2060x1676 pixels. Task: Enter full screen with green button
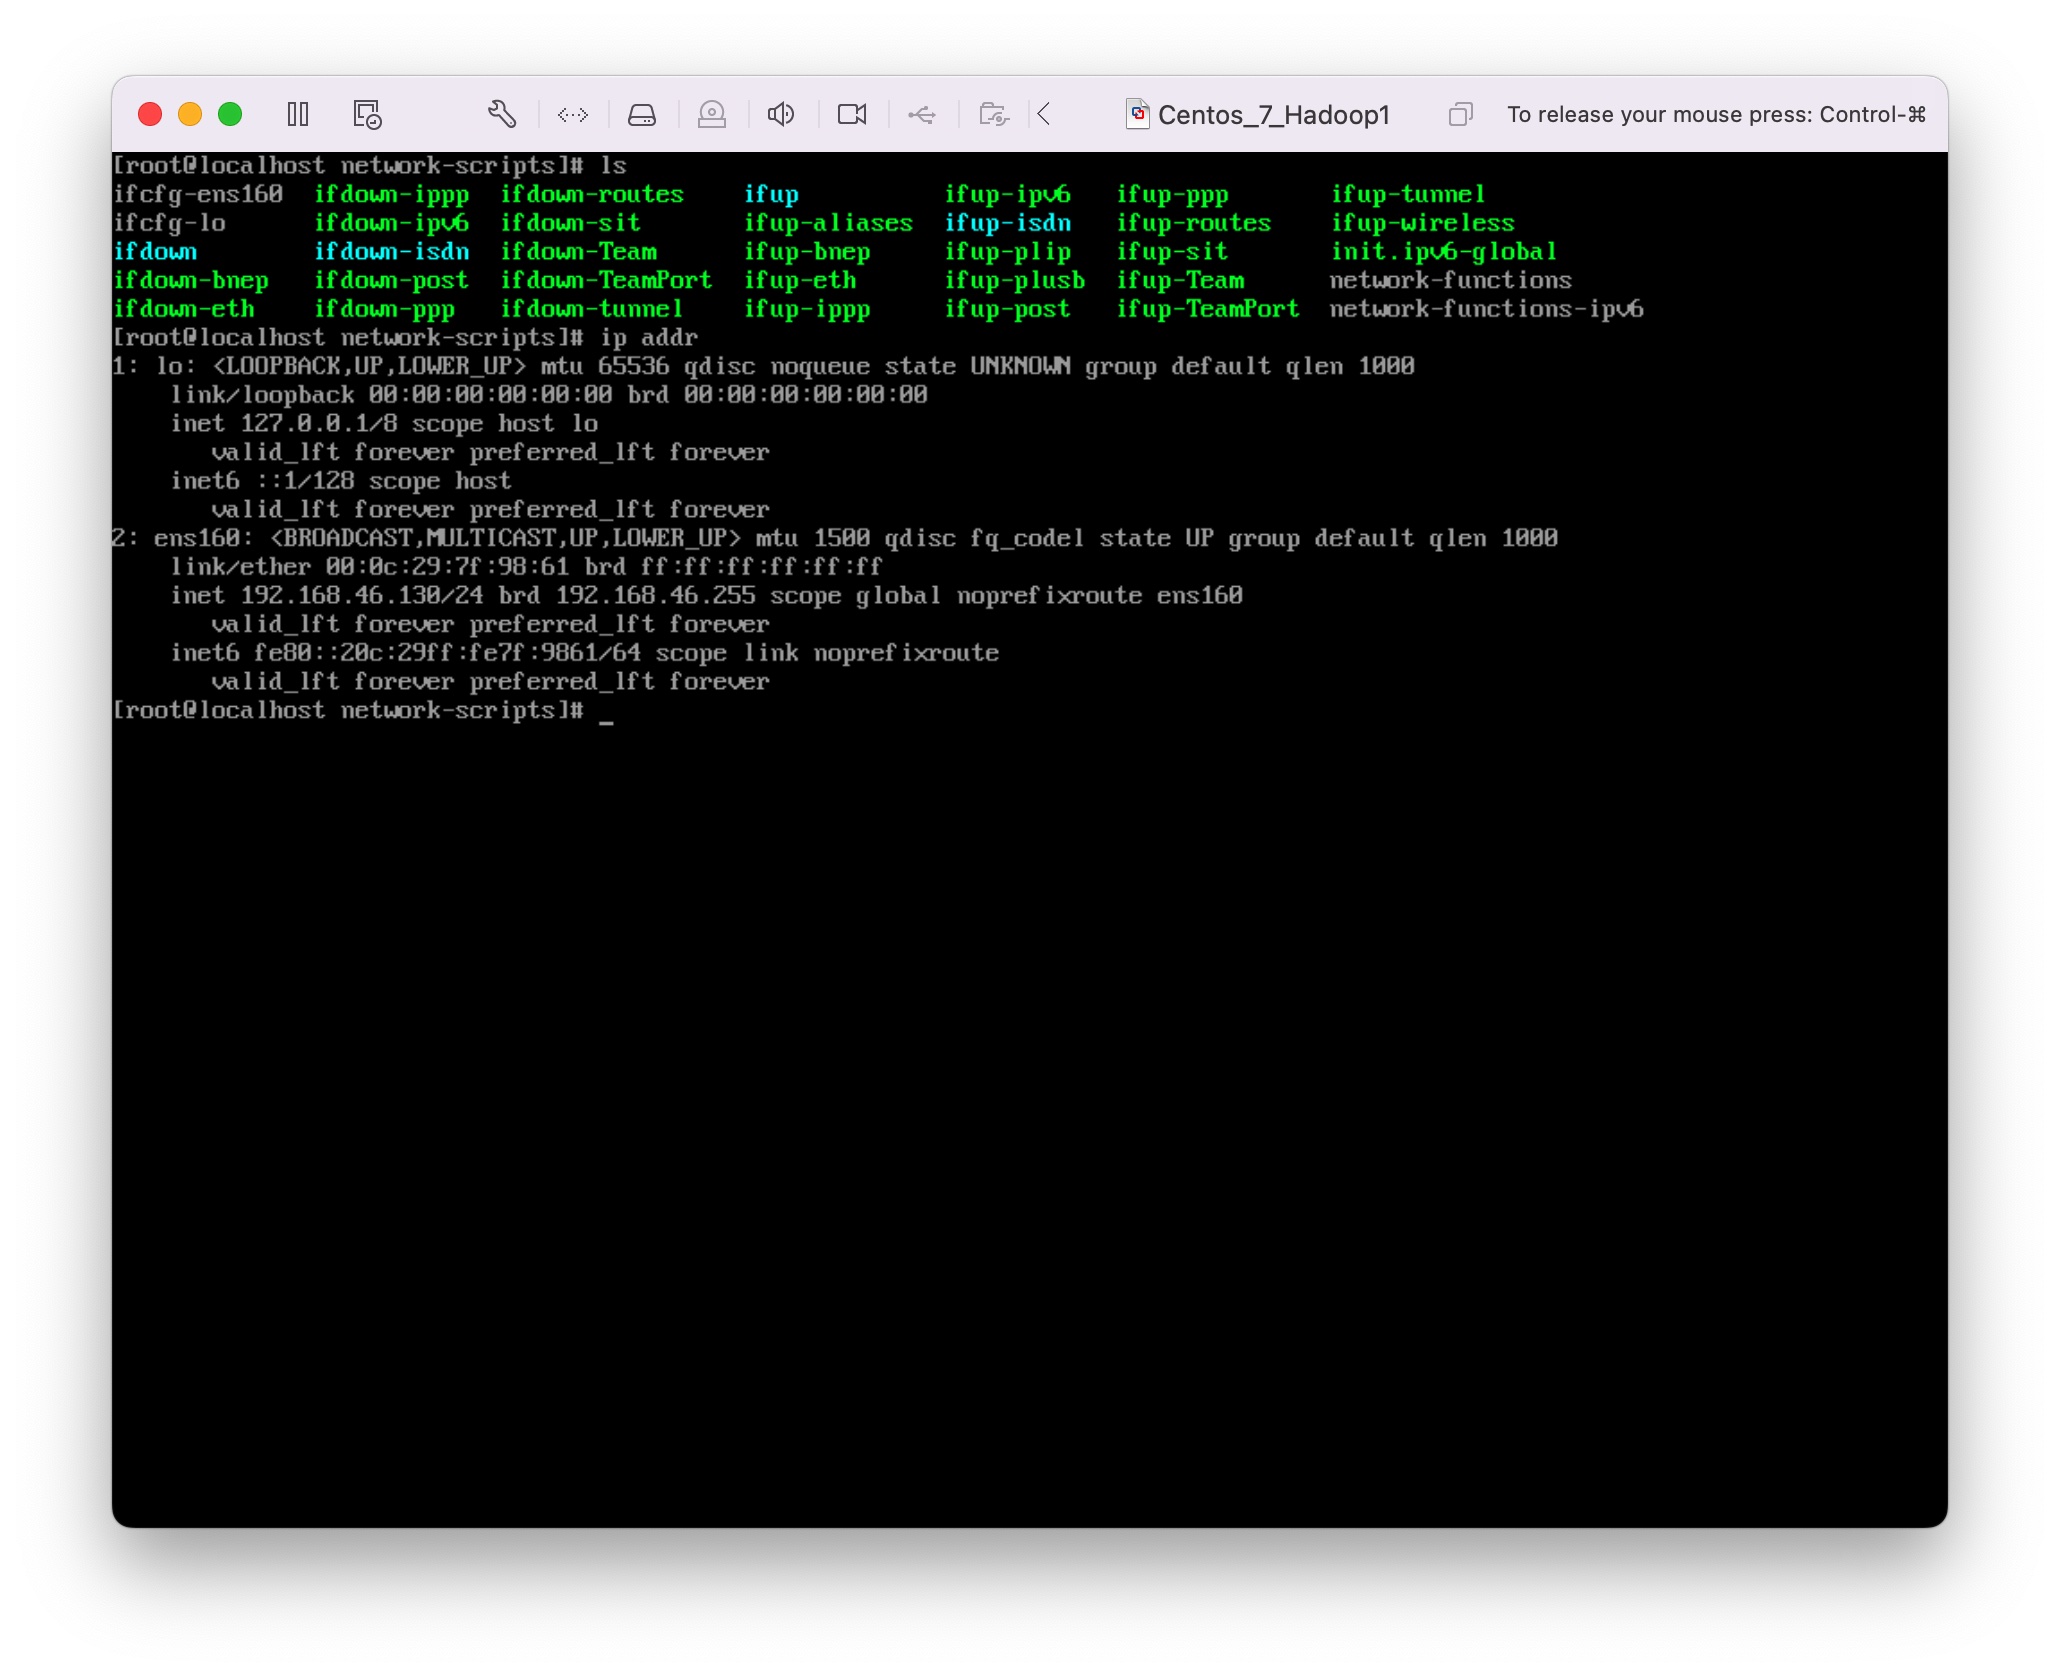(230, 114)
